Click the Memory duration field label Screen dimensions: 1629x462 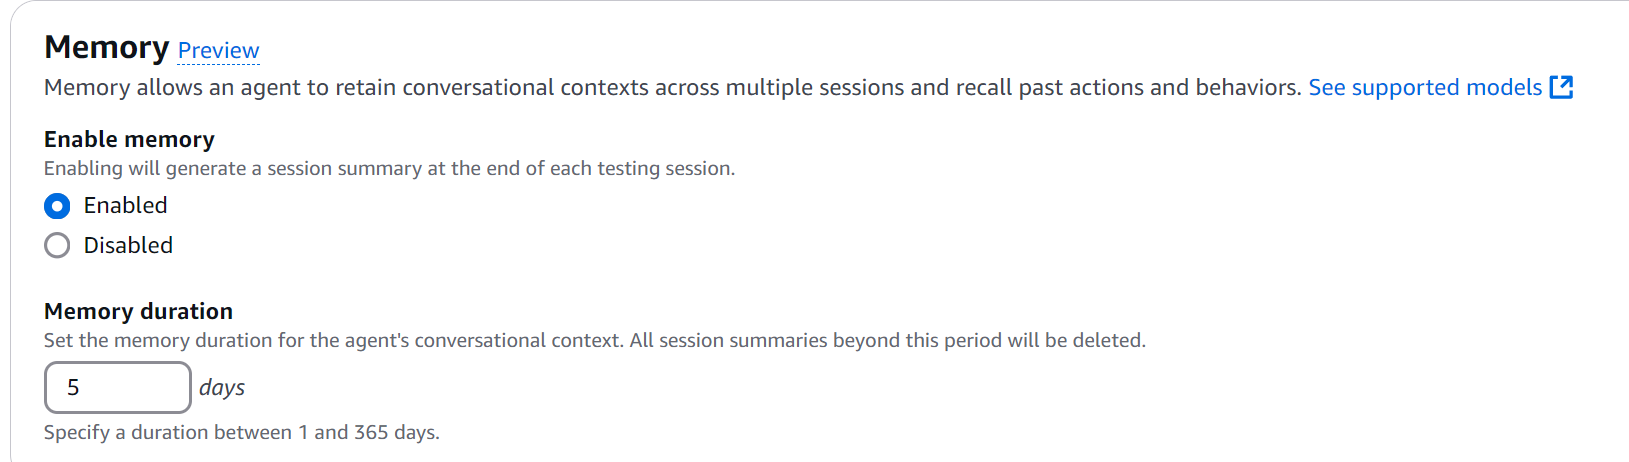138,311
